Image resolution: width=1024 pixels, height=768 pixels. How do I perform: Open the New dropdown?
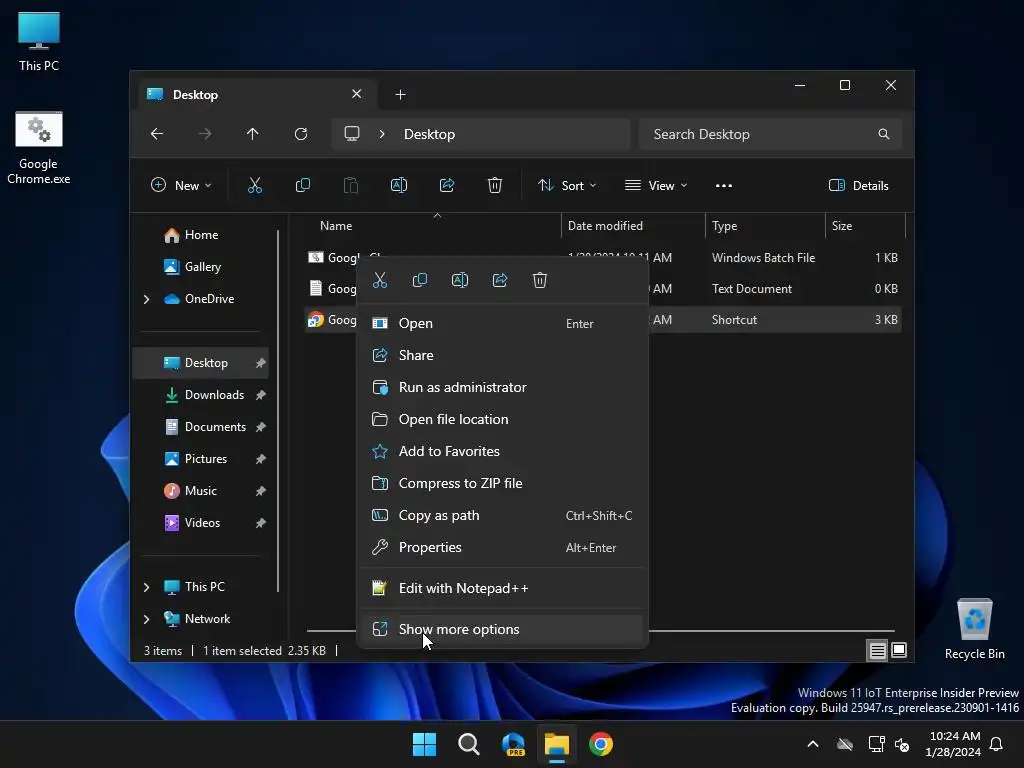[x=182, y=185]
